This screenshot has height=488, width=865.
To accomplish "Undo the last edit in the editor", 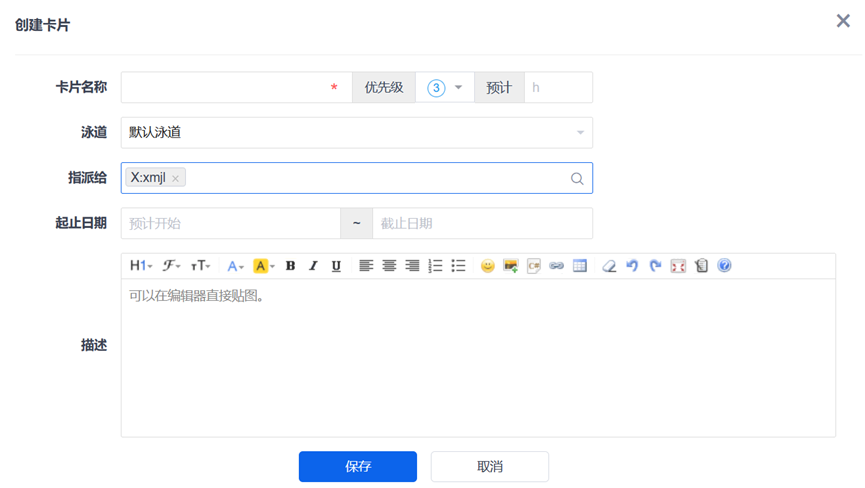I will click(x=631, y=266).
